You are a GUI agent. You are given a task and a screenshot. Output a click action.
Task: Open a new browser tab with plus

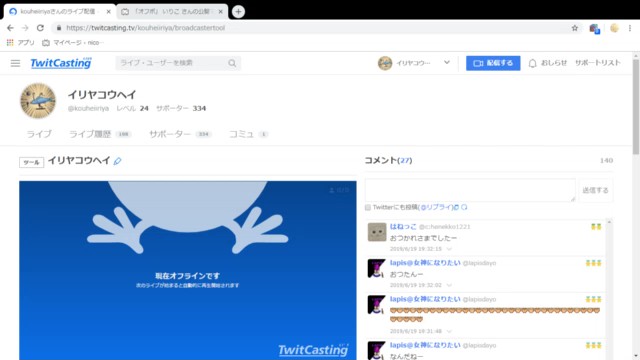pos(238,11)
